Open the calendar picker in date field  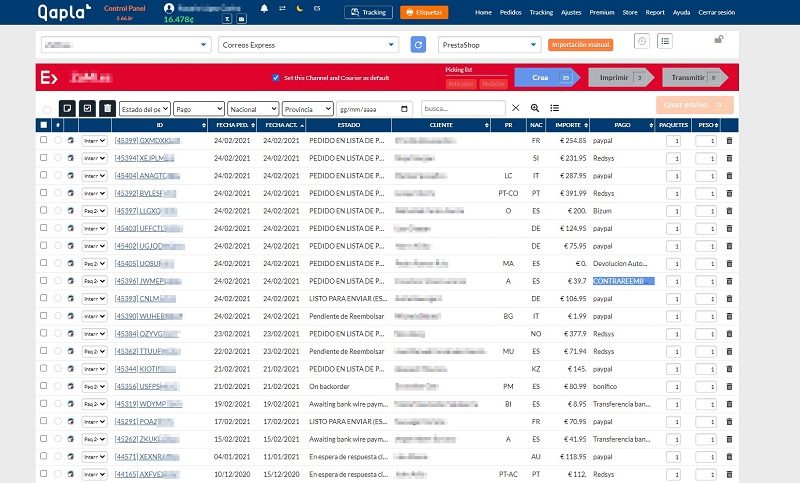(404, 109)
